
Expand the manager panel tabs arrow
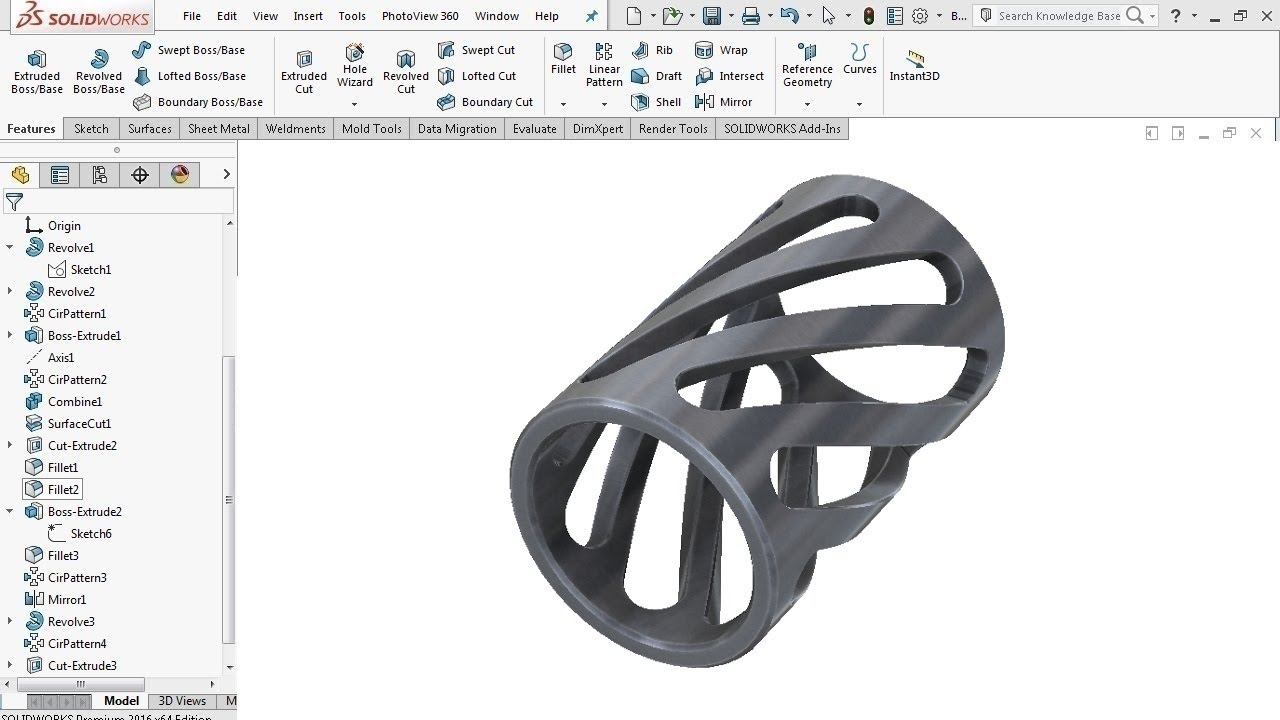coord(226,175)
